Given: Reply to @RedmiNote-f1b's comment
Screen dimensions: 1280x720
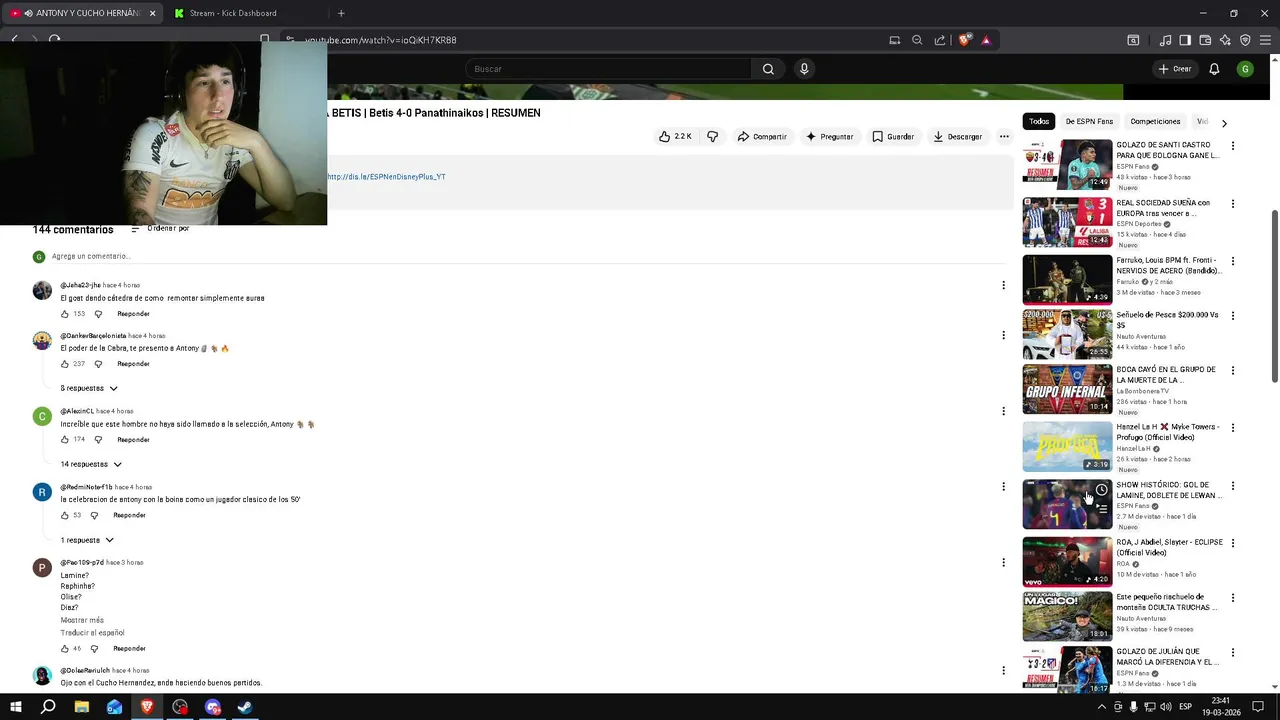Looking at the screenshot, I should click(129, 516).
